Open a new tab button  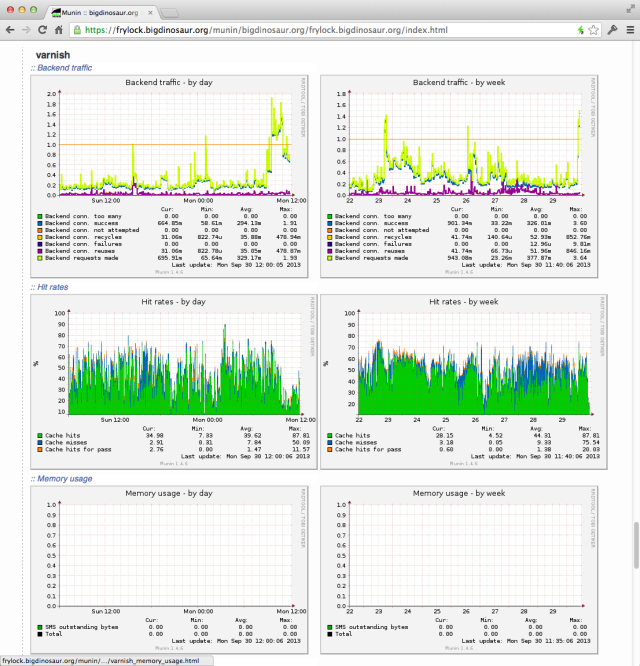[x=169, y=13]
